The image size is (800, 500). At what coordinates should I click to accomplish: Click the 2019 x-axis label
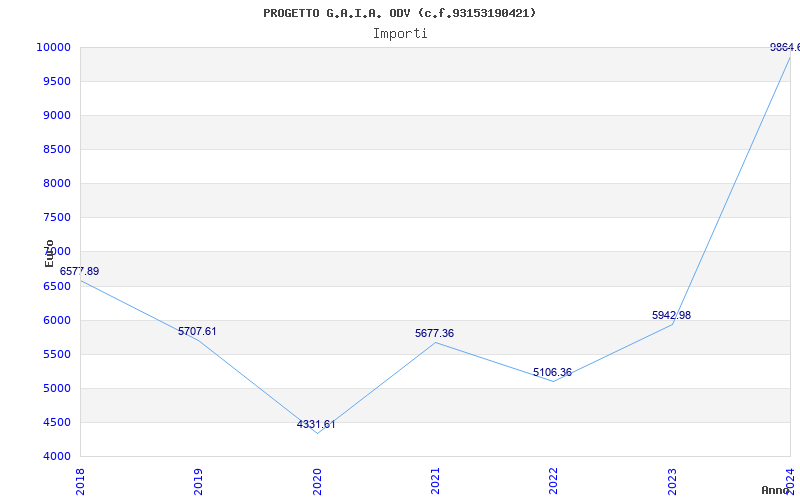(x=198, y=481)
